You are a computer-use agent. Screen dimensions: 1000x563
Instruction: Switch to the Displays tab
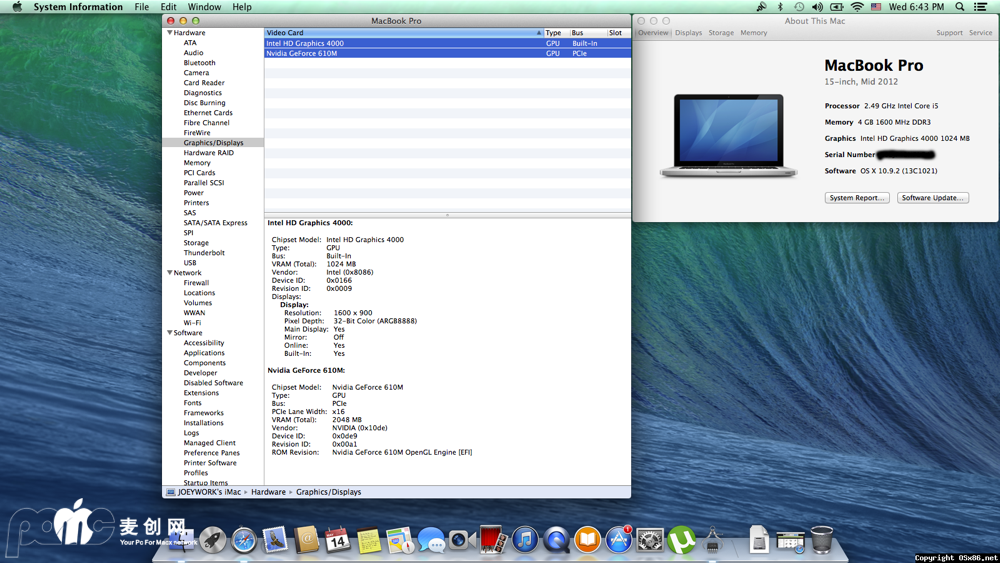point(688,33)
